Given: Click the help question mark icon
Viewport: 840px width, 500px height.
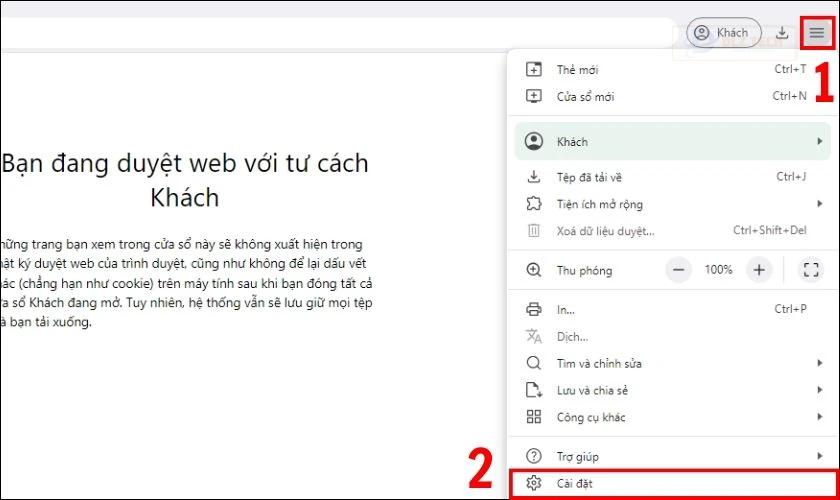Looking at the screenshot, I should [534, 456].
